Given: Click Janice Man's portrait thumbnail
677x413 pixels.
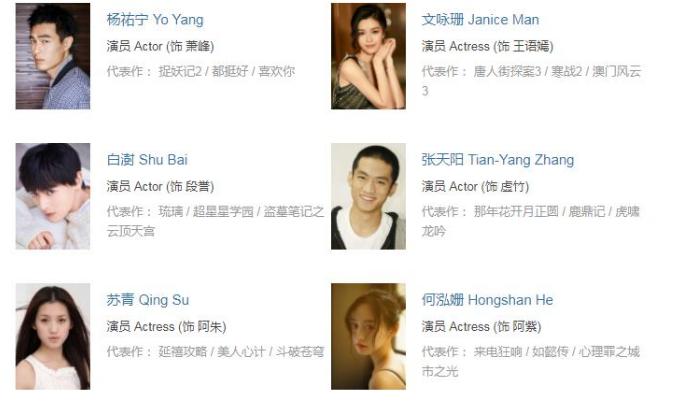Looking at the screenshot, I should tap(368, 56).
